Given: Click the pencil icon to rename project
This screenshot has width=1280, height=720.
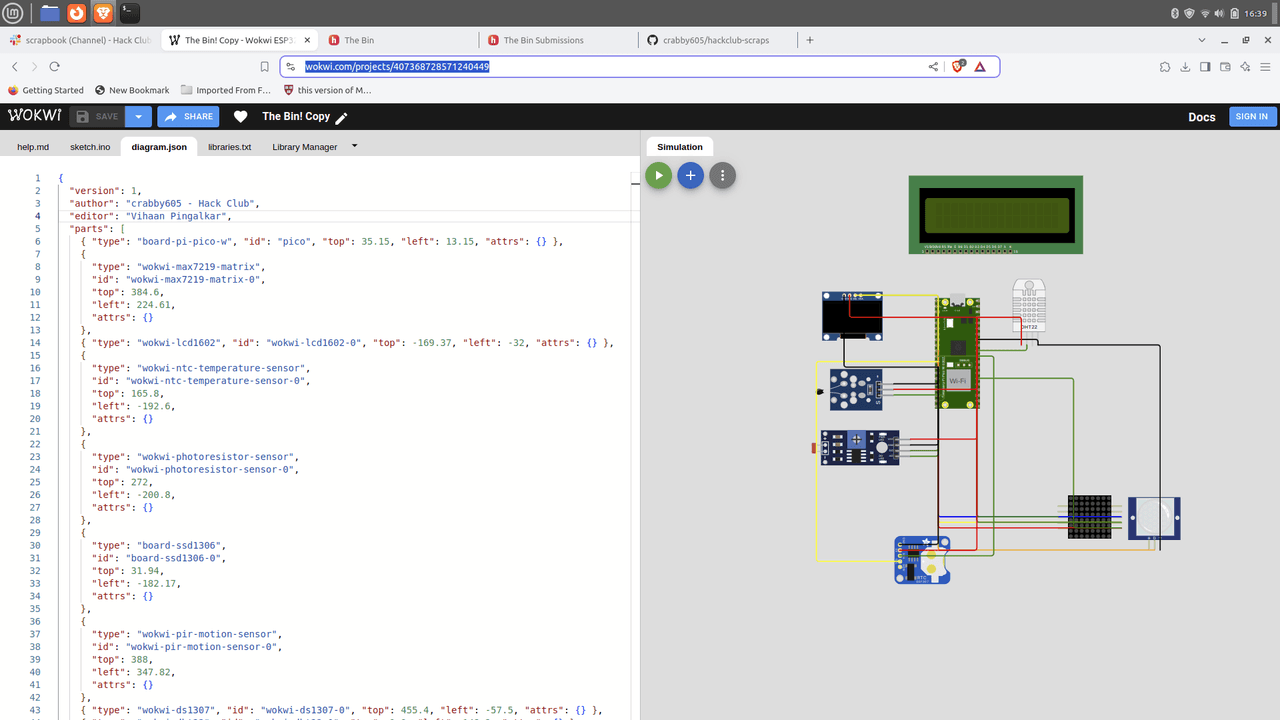Looking at the screenshot, I should coord(342,118).
